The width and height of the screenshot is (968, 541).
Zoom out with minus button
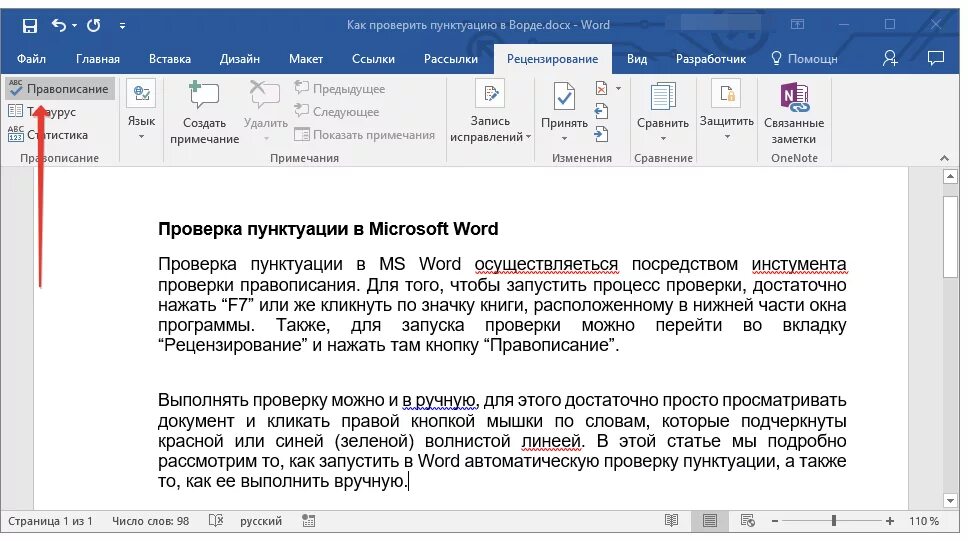click(x=774, y=521)
